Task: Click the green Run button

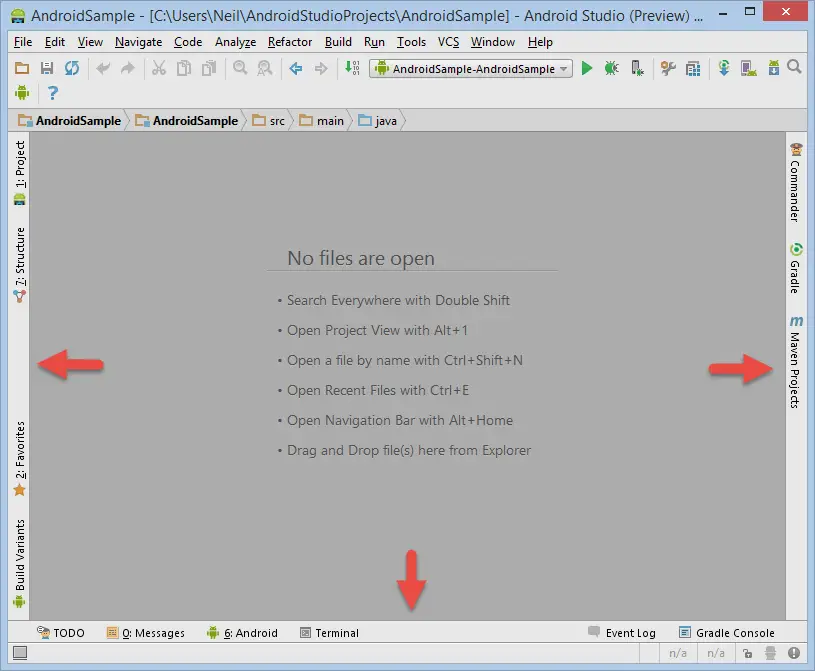Action: 587,68
